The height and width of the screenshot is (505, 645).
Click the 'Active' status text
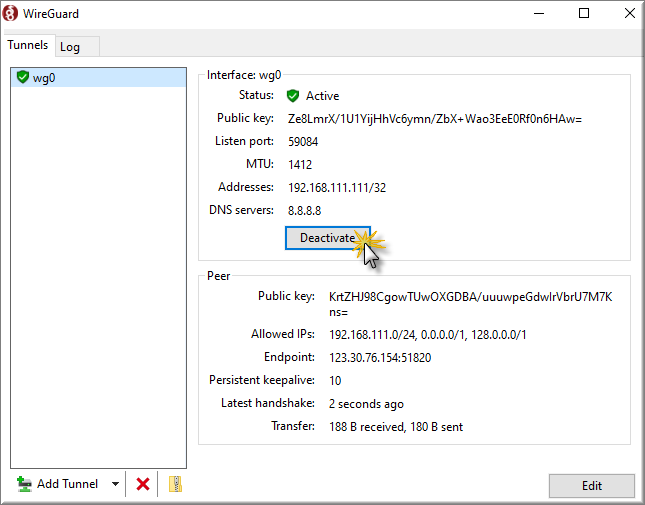pyautogui.click(x=322, y=96)
